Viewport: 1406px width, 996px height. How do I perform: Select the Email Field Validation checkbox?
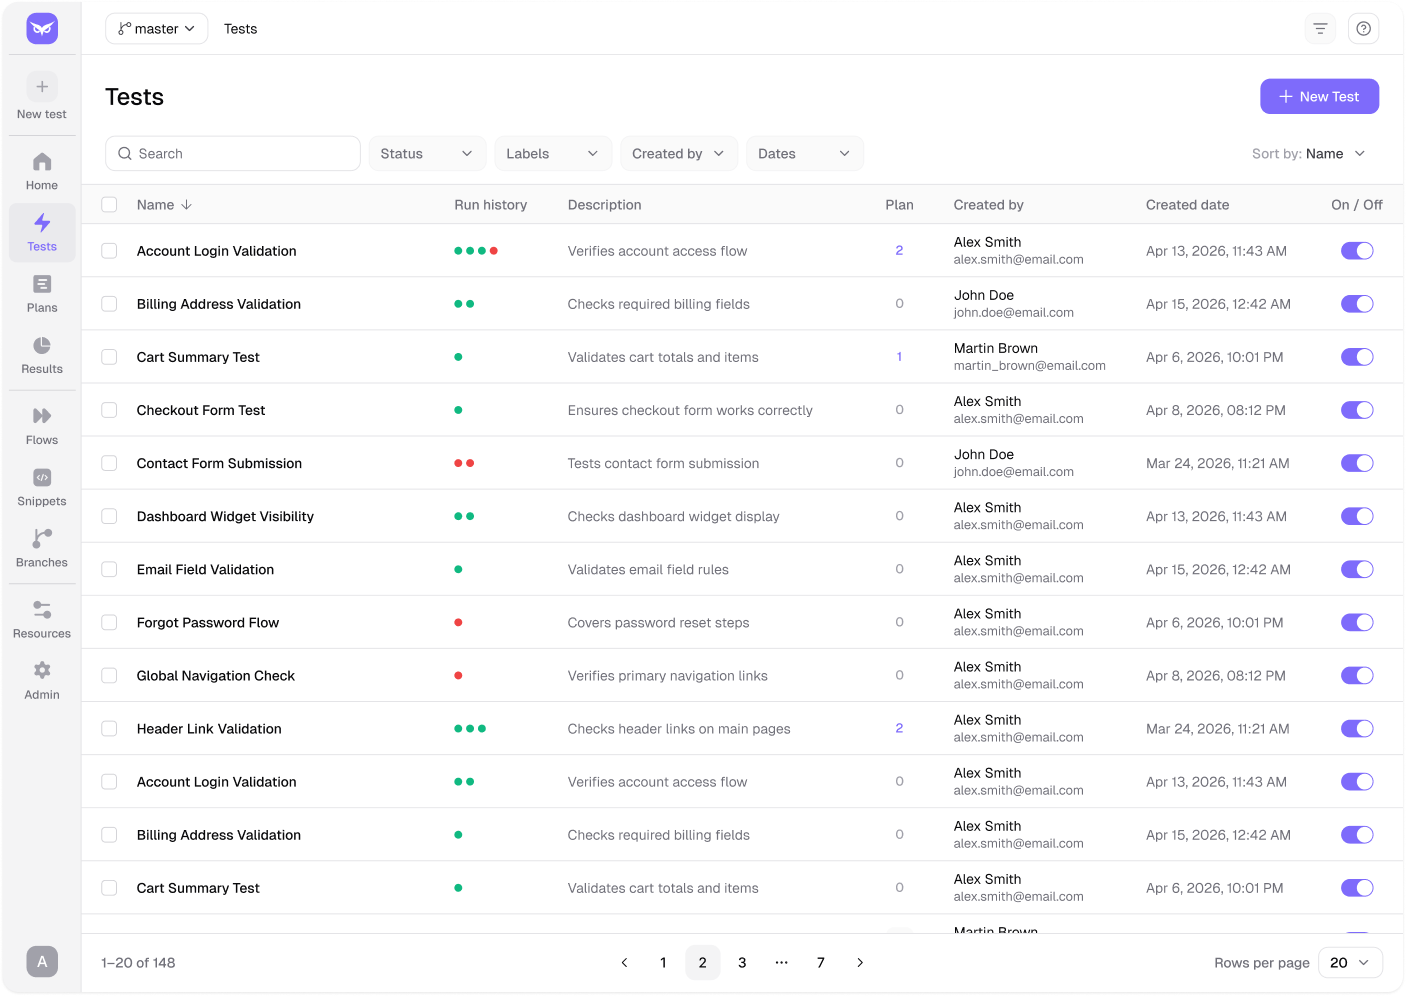click(x=109, y=569)
